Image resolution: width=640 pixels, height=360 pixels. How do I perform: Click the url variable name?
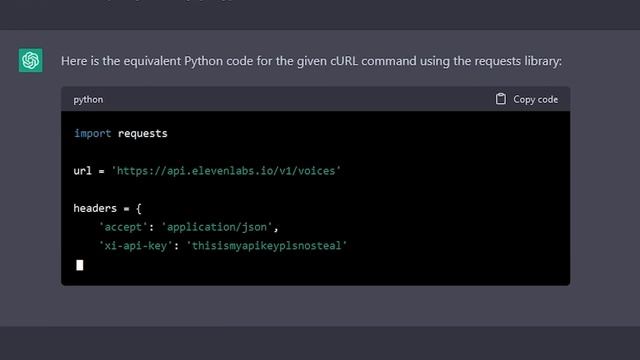(x=82, y=171)
